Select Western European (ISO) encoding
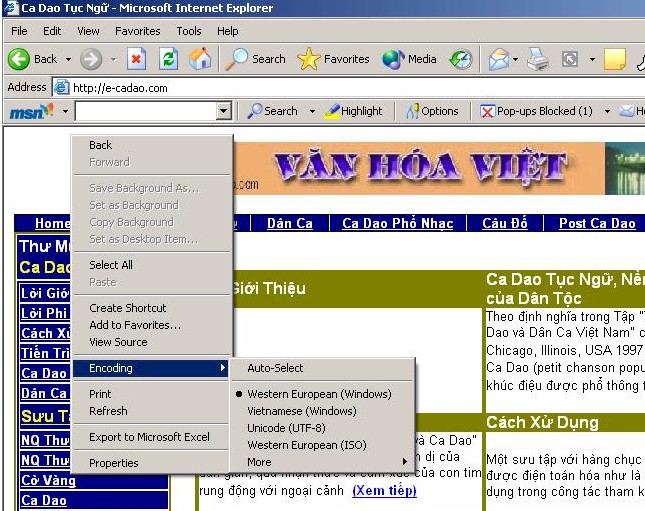Viewport: 645px width, 511px height. 322,445
